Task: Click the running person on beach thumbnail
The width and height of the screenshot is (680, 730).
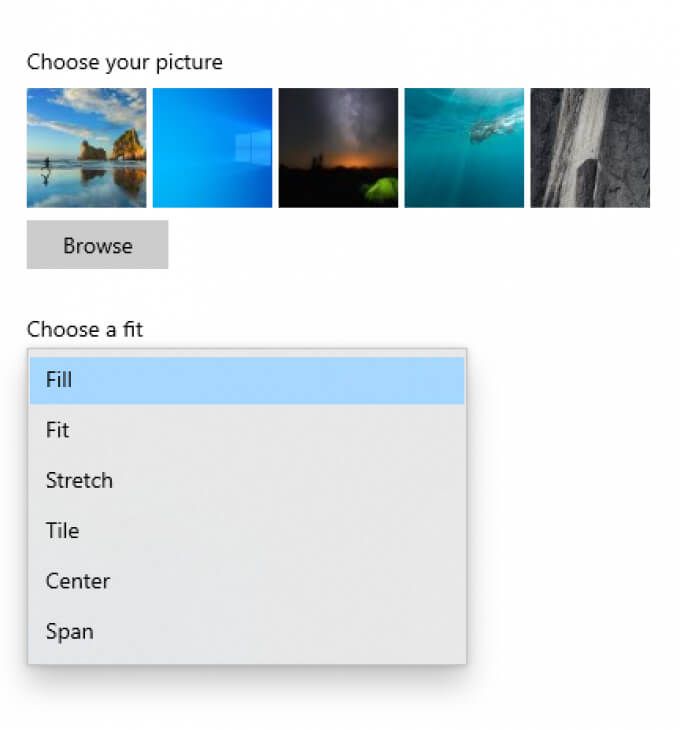Action: coord(46,164)
